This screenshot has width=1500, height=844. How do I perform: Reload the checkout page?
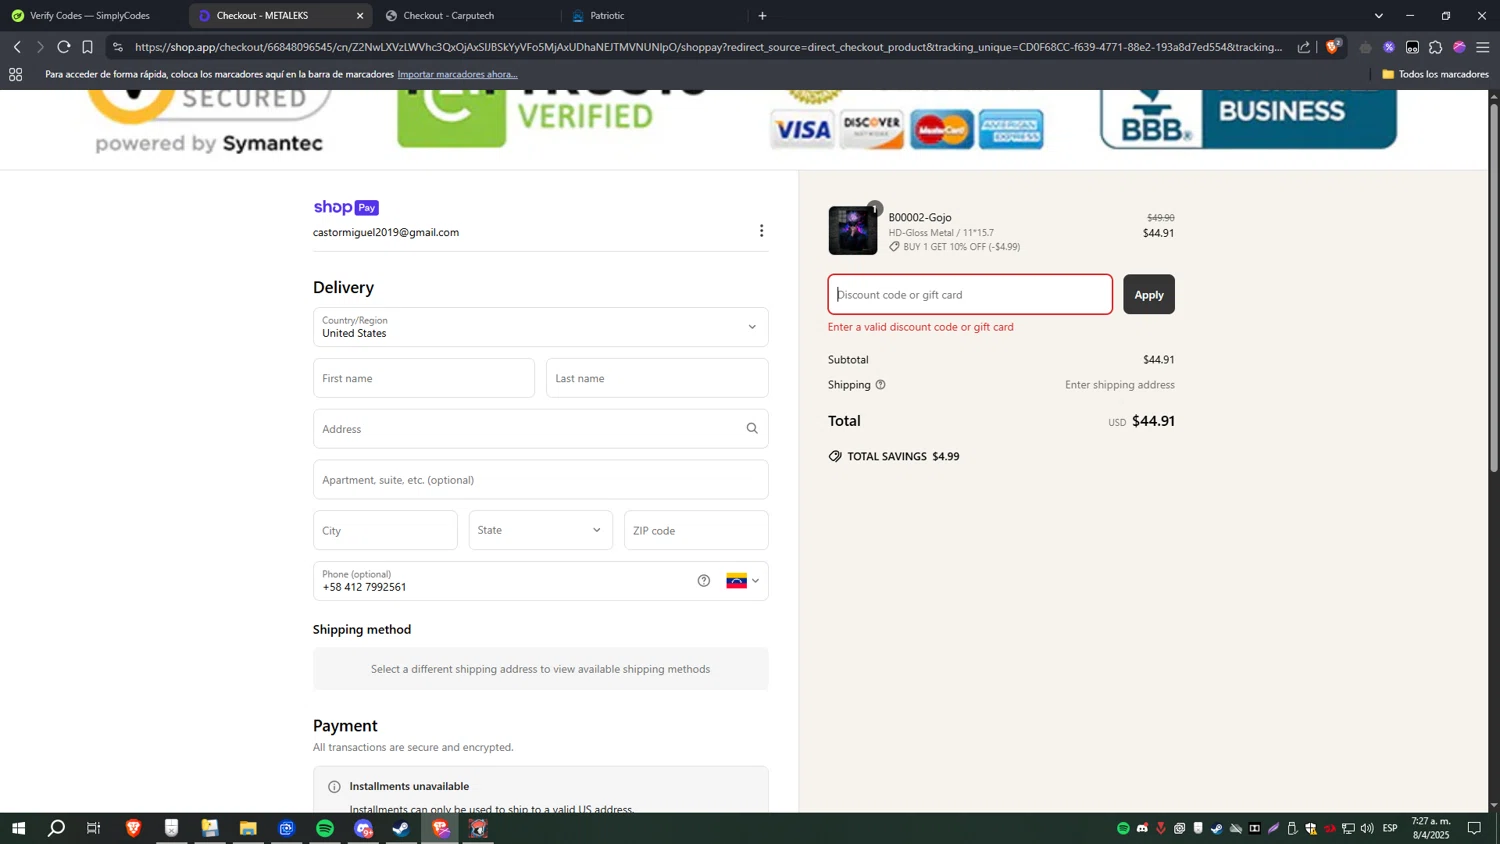[63, 47]
